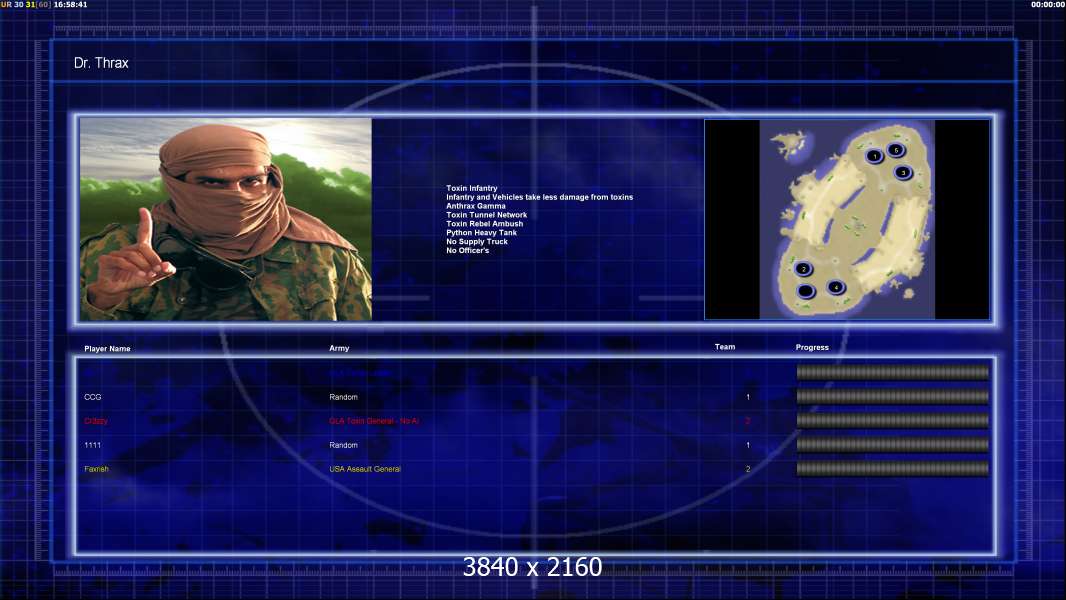Viewport: 1066px width, 600px height.
Task: Click the Dr. Thrax title text
Action: click(x=101, y=63)
